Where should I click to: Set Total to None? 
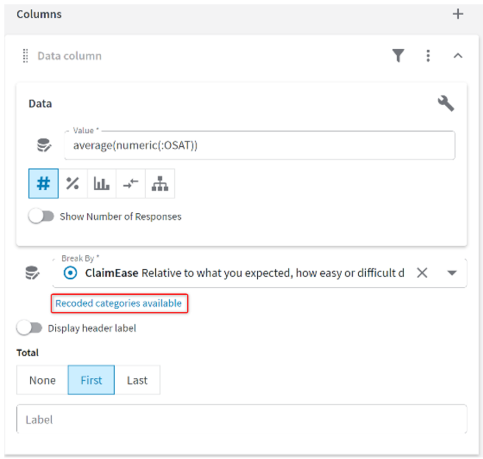tap(42, 380)
